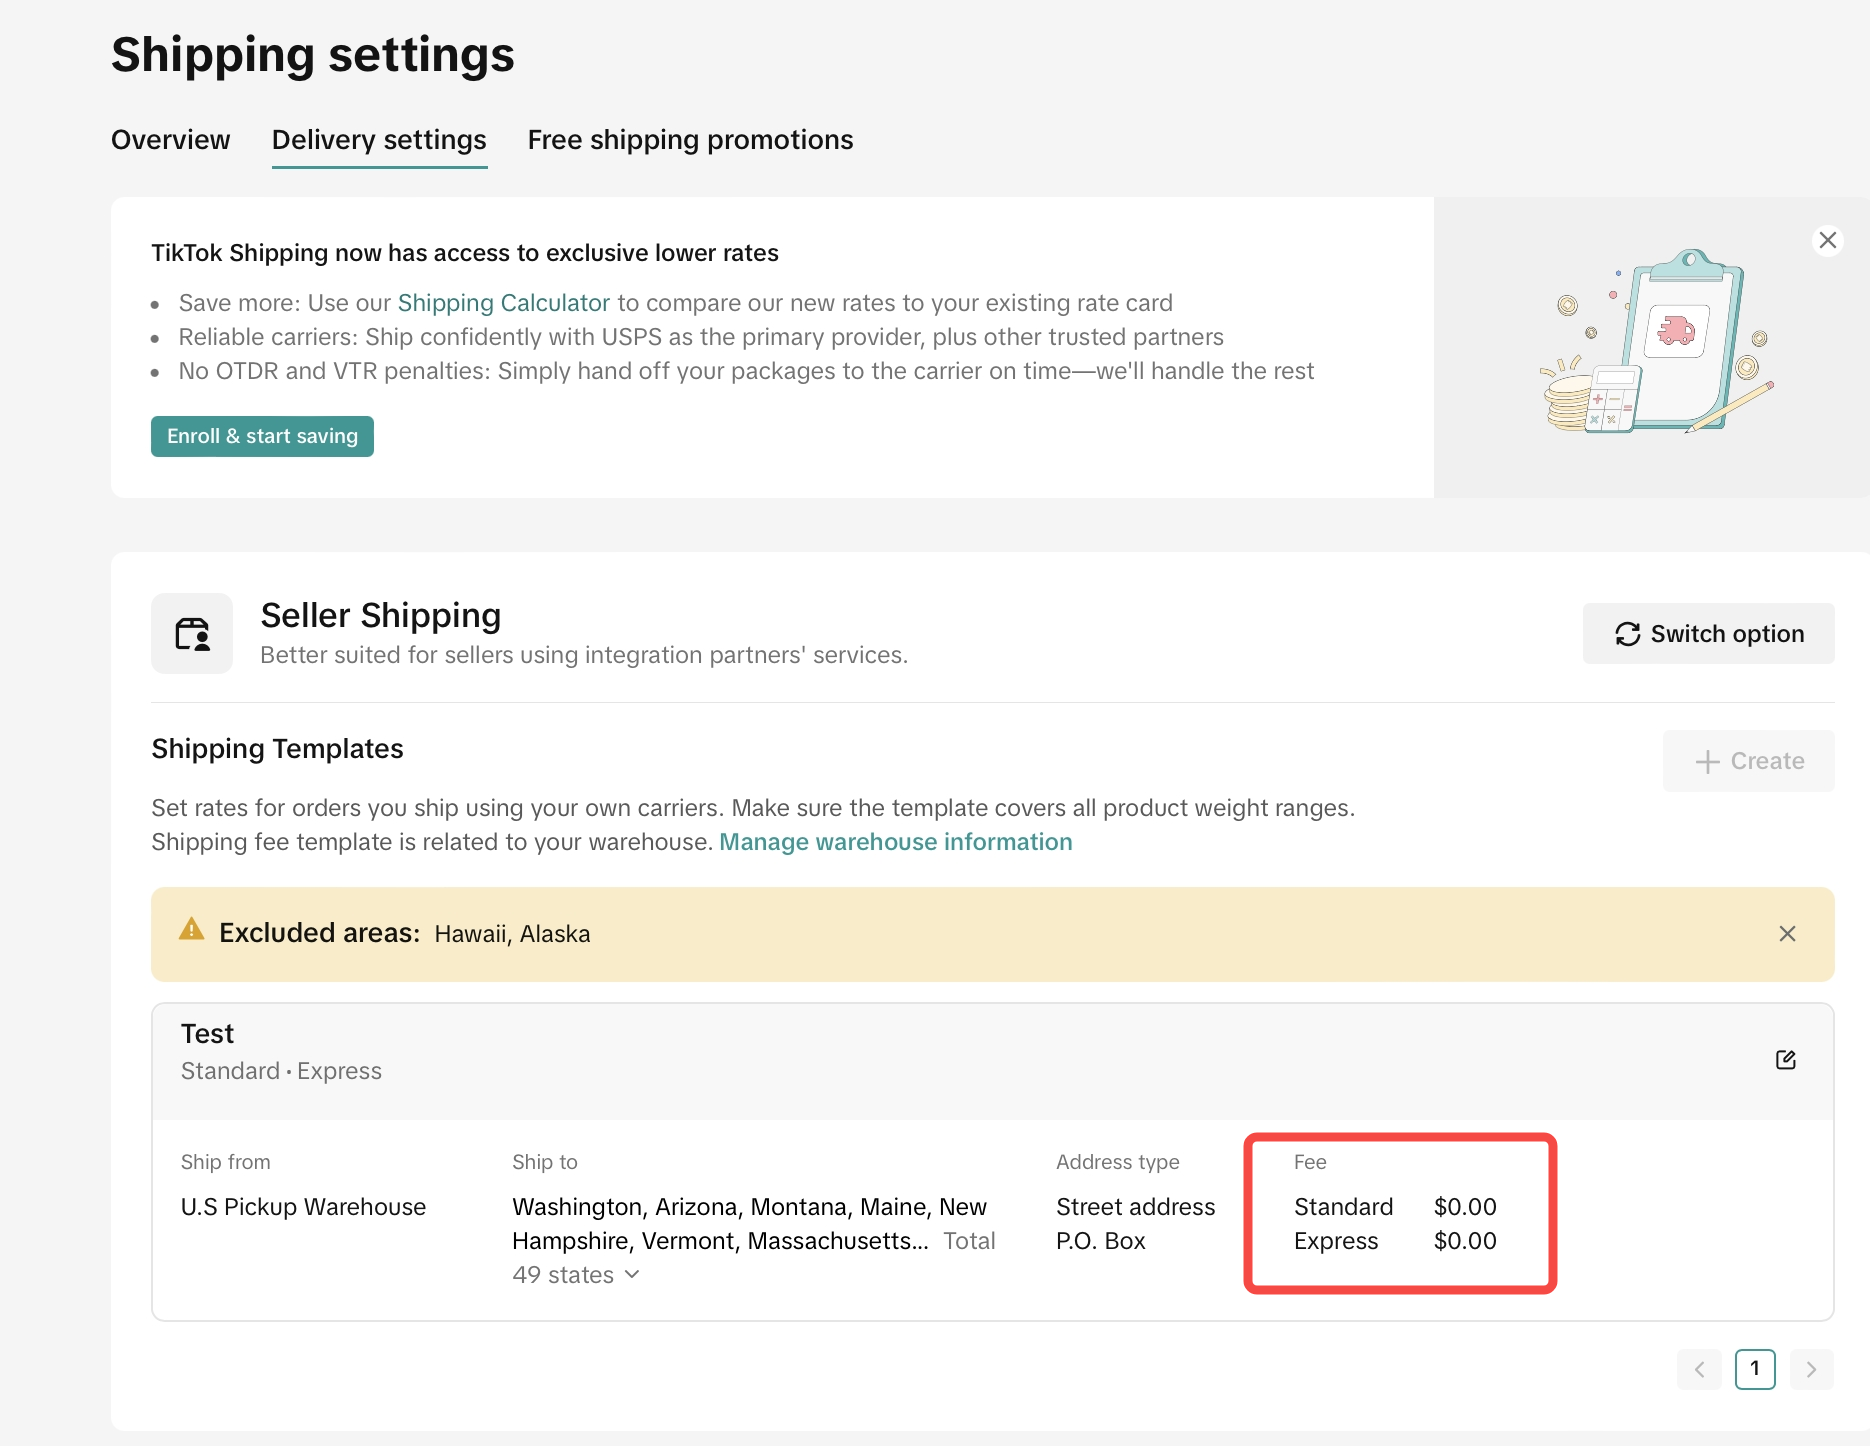Open the Shipping Calculator link

click(503, 303)
